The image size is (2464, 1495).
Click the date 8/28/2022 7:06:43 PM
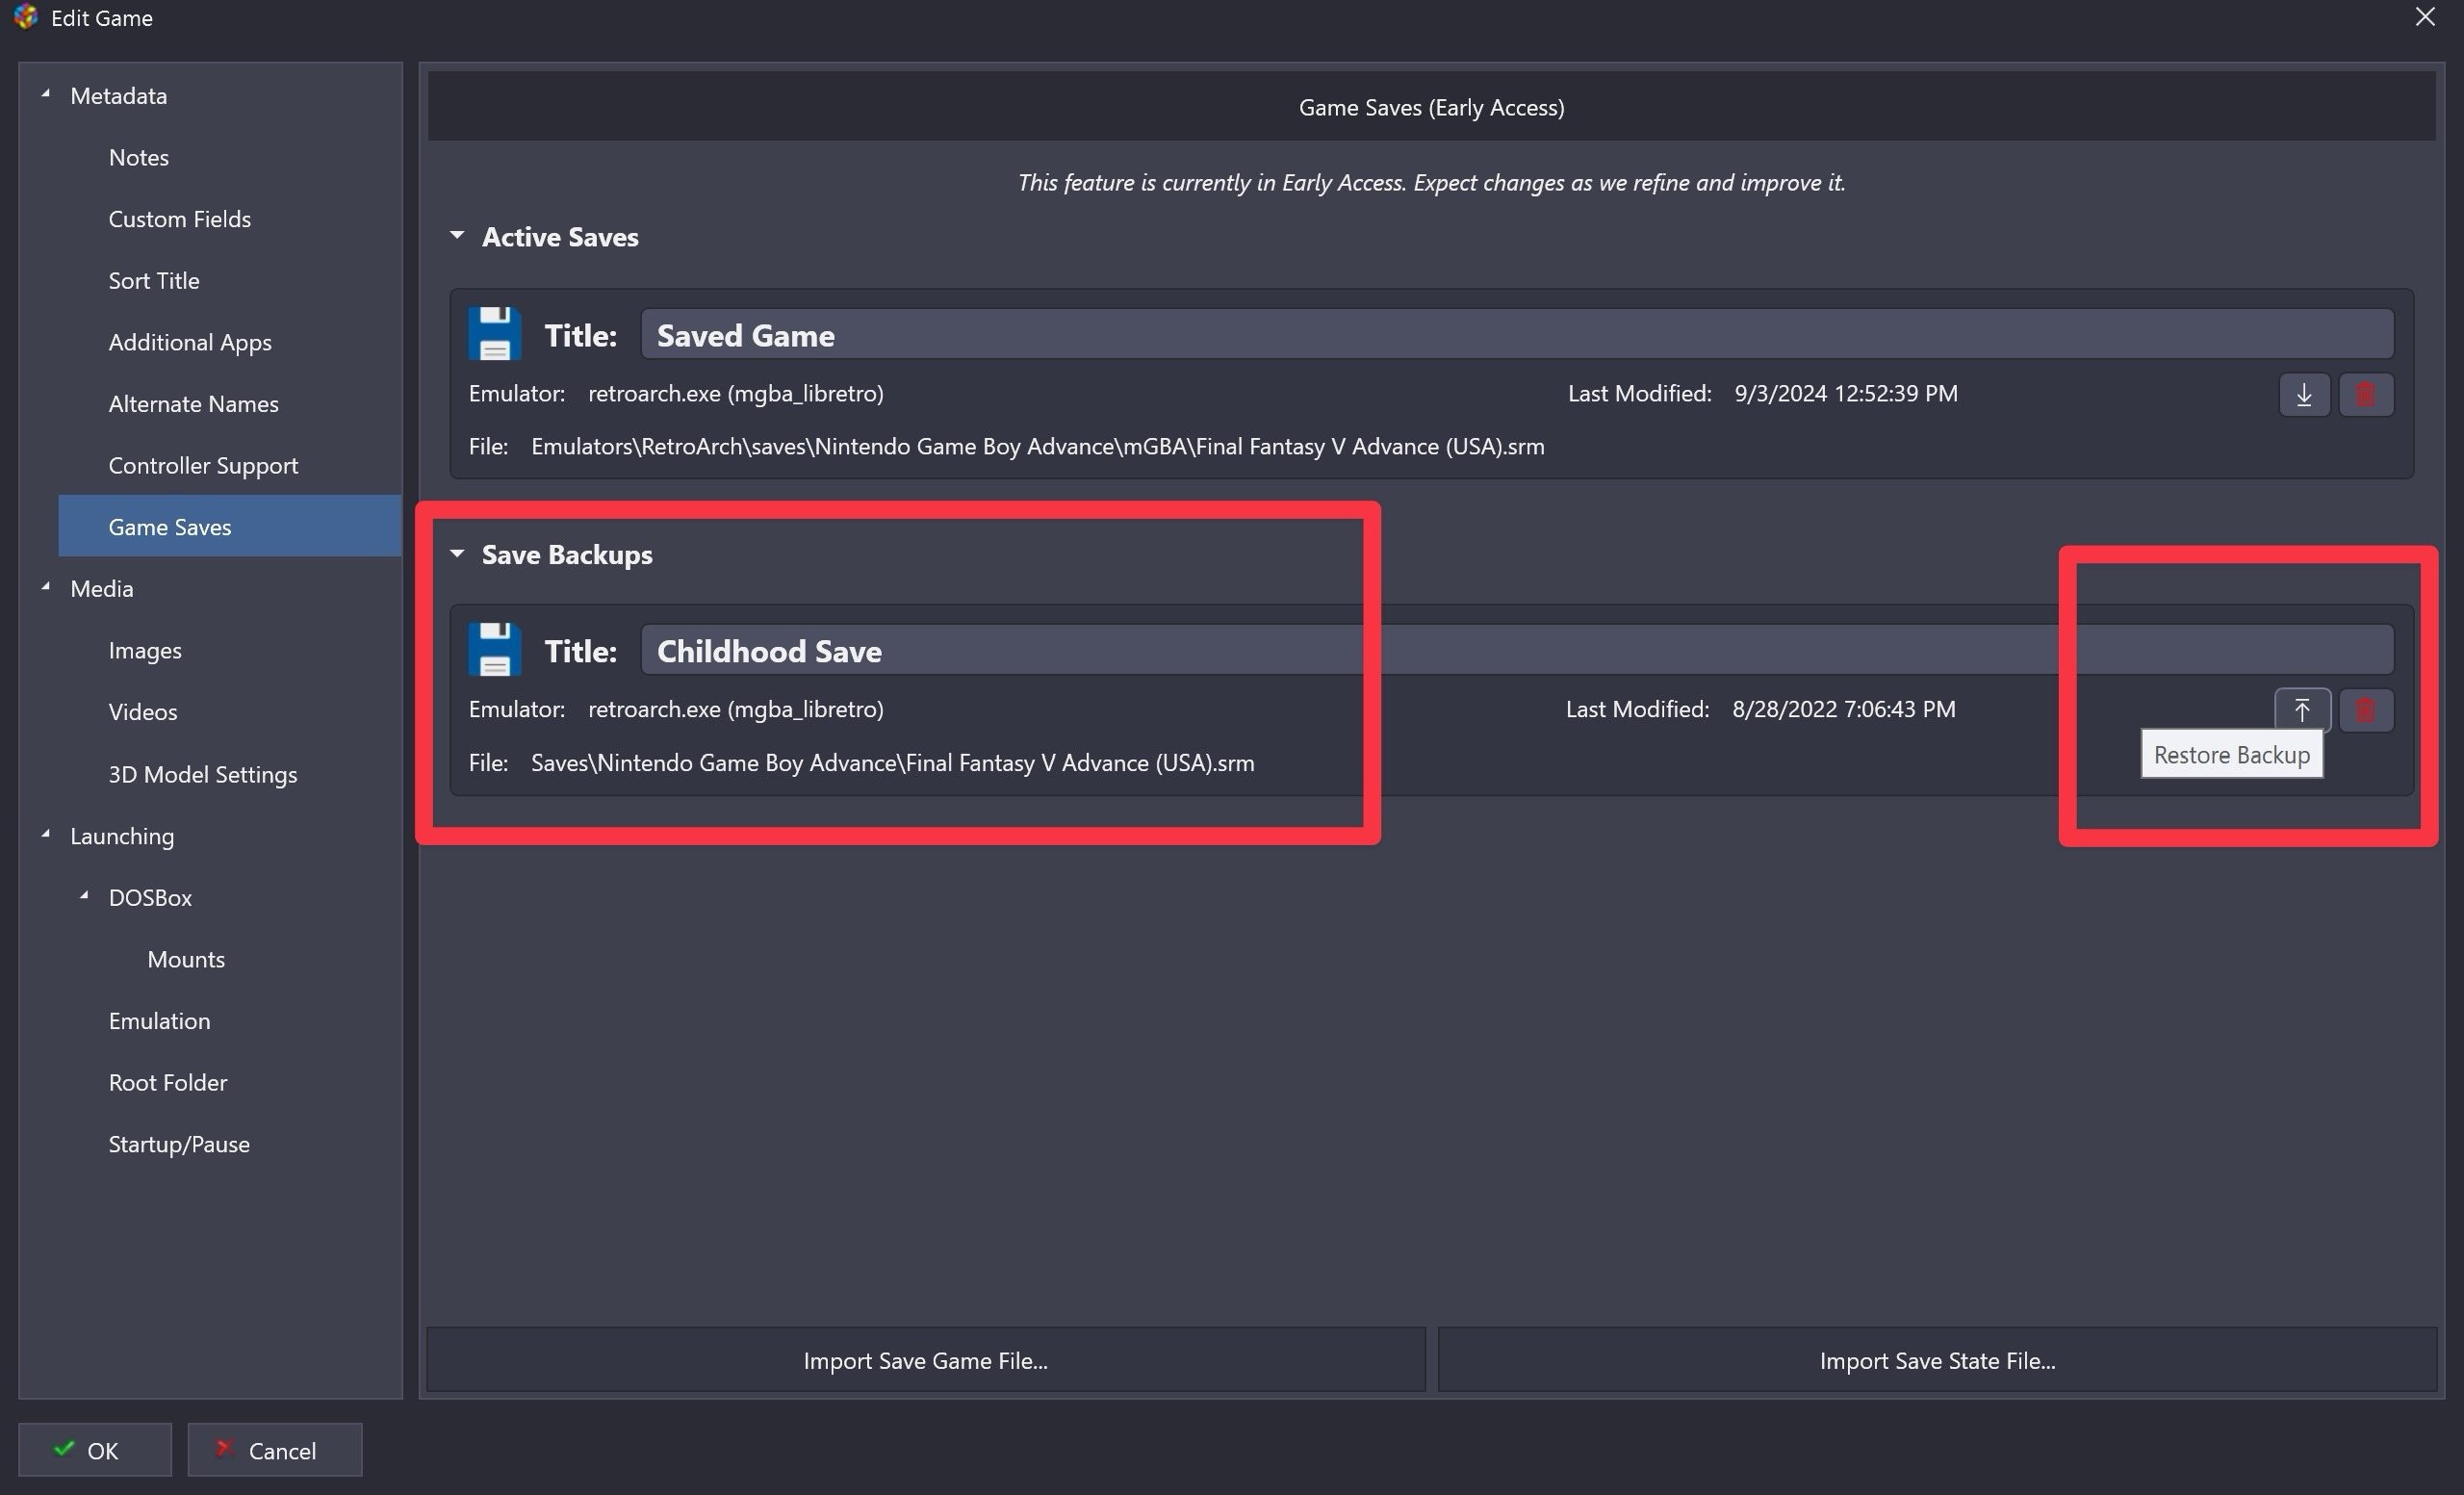[x=1844, y=710]
